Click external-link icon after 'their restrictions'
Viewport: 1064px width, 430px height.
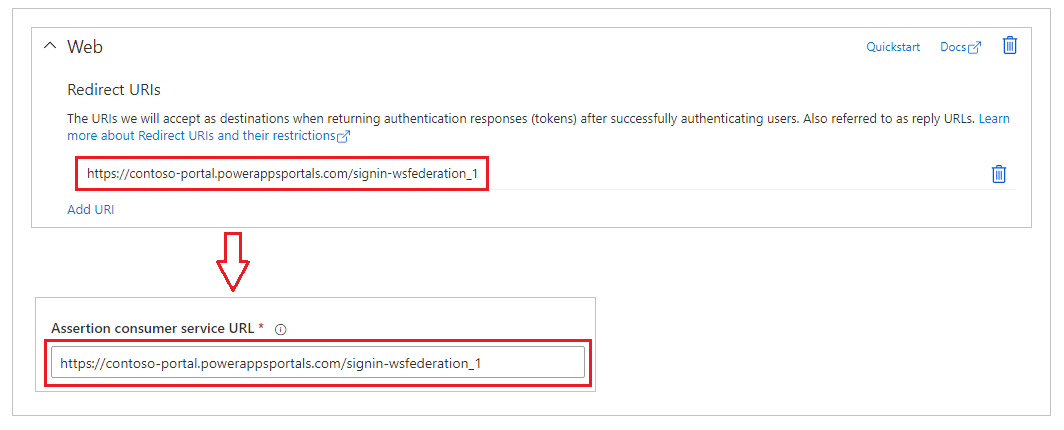pyautogui.click(x=344, y=136)
